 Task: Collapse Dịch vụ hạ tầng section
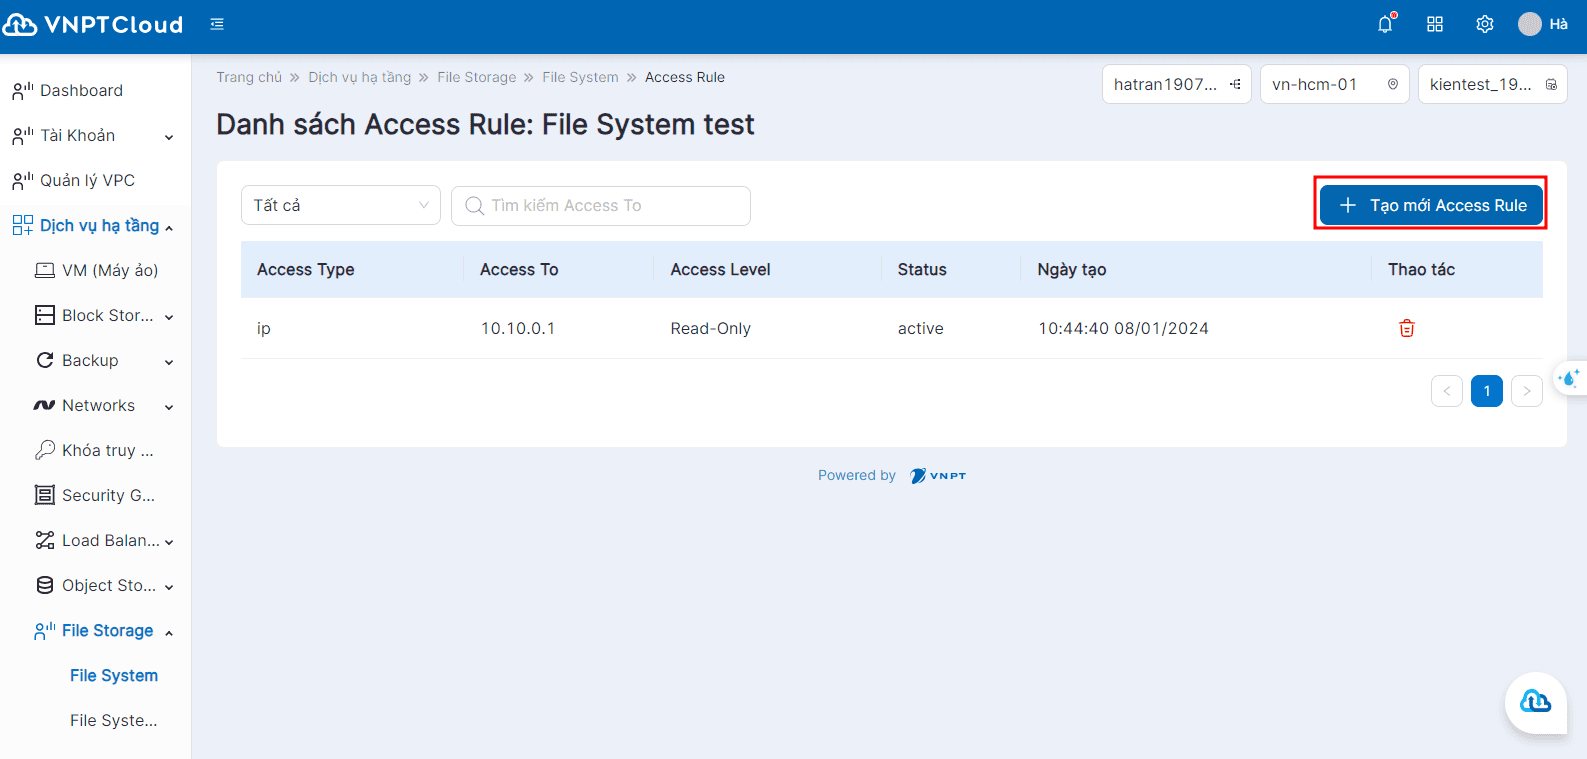tap(169, 228)
